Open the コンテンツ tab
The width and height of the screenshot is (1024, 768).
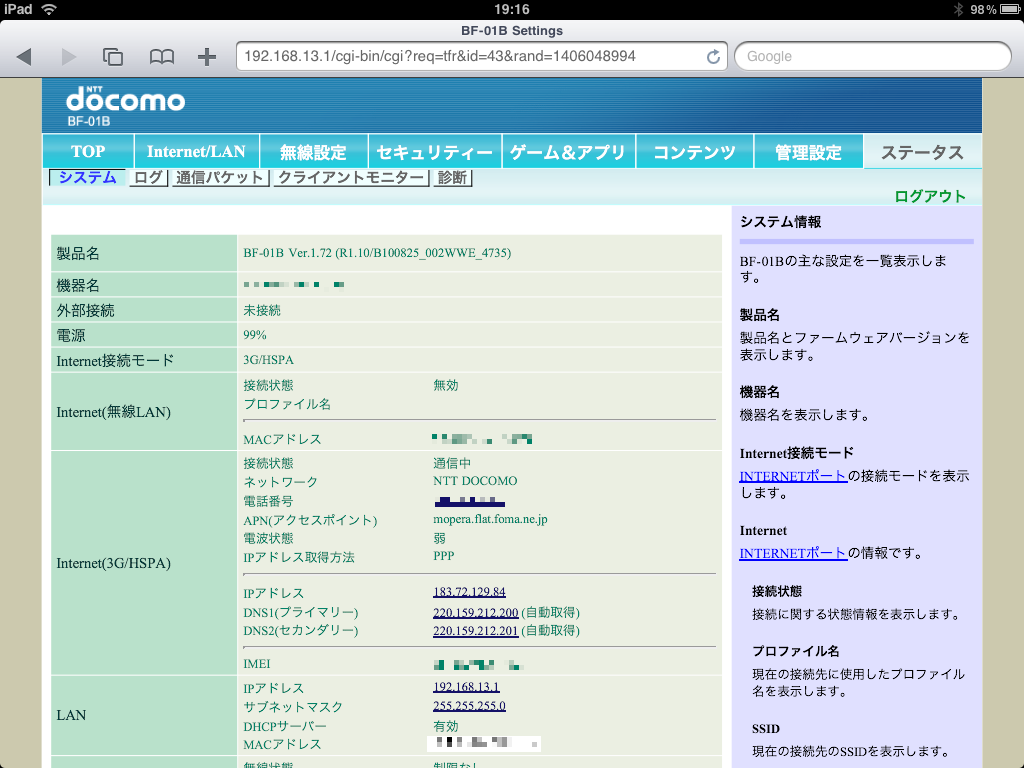tap(694, 152)
